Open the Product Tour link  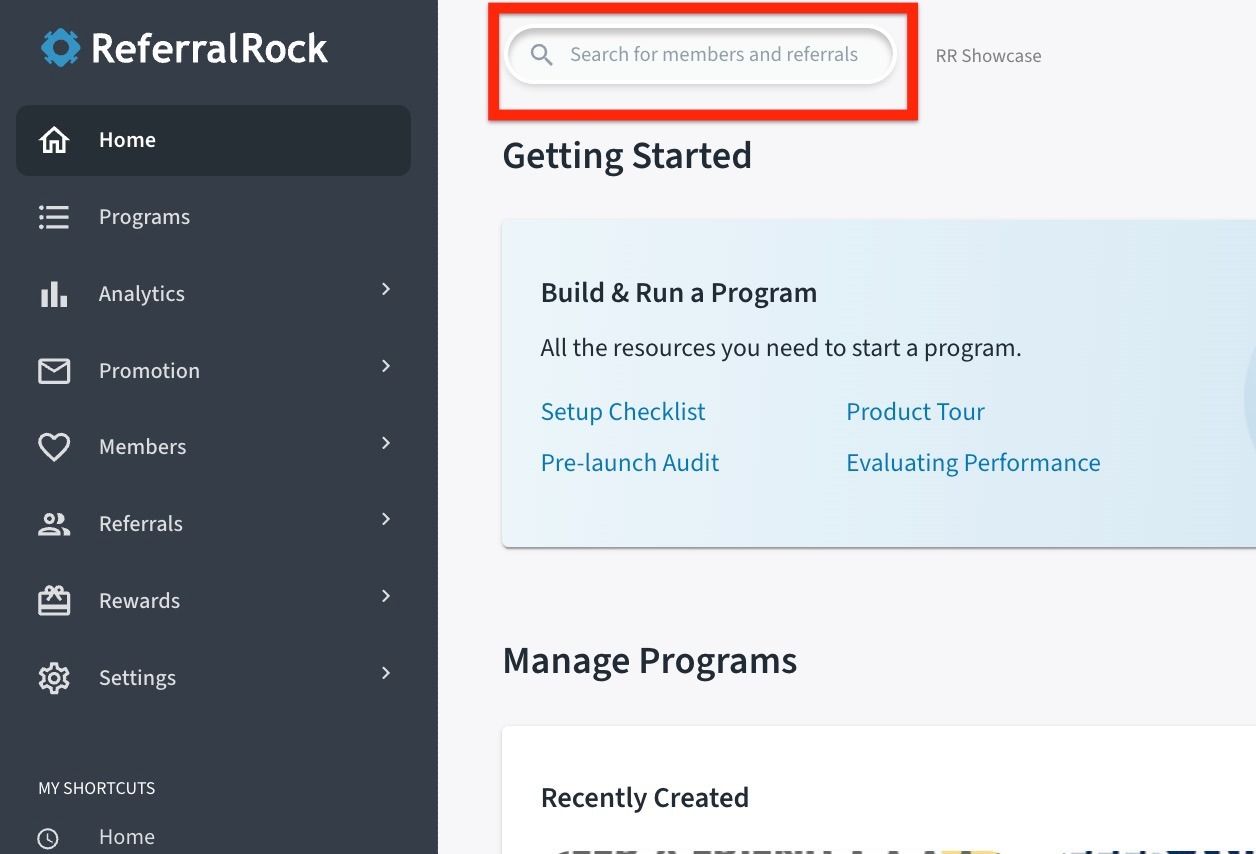coord(915,412)
